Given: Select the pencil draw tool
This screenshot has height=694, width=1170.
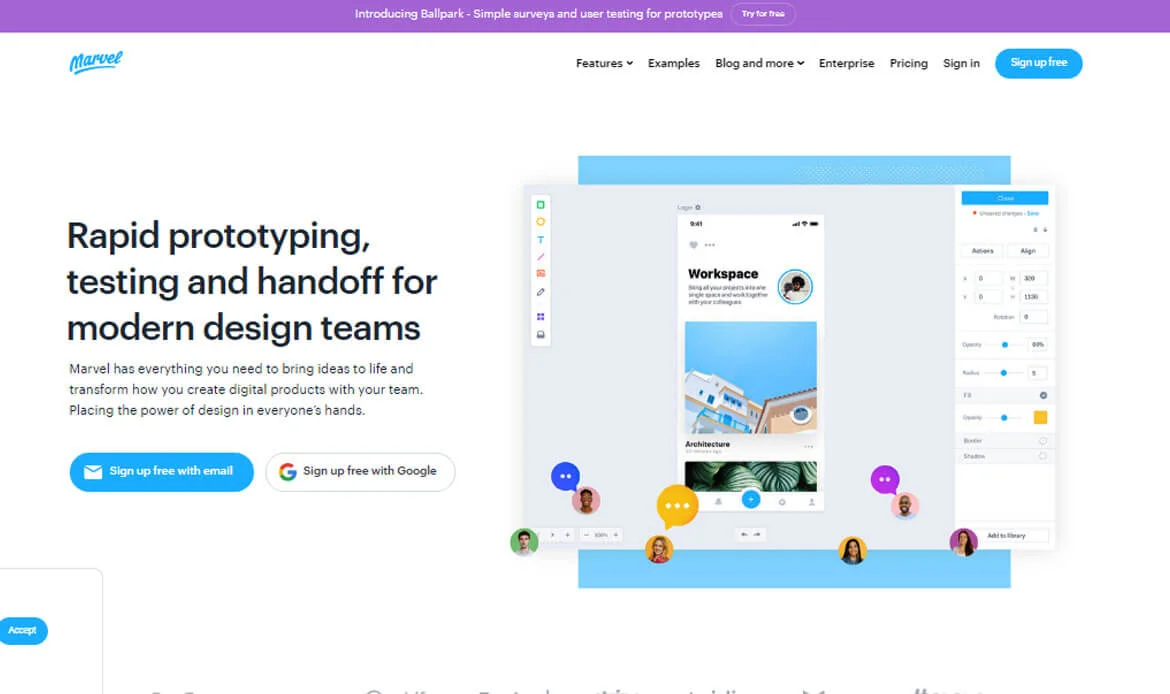Looking at the screenshot, I should (x=541, y=292).
